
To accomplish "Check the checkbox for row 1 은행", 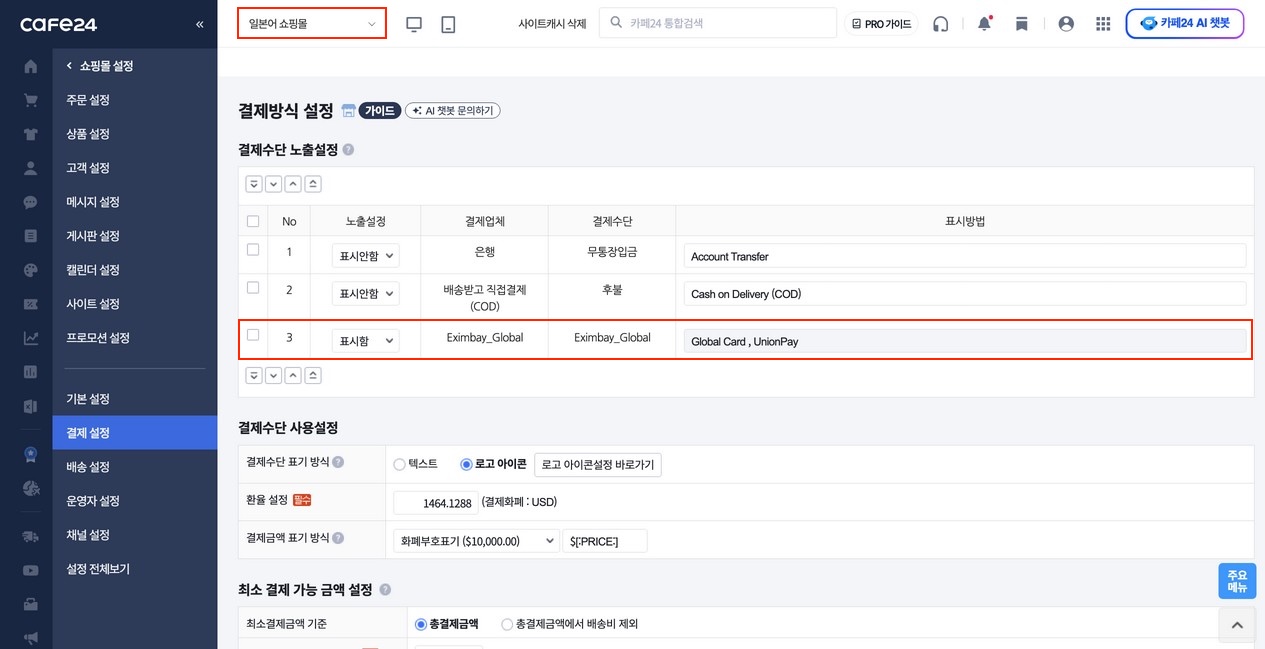I will (253, 249).
